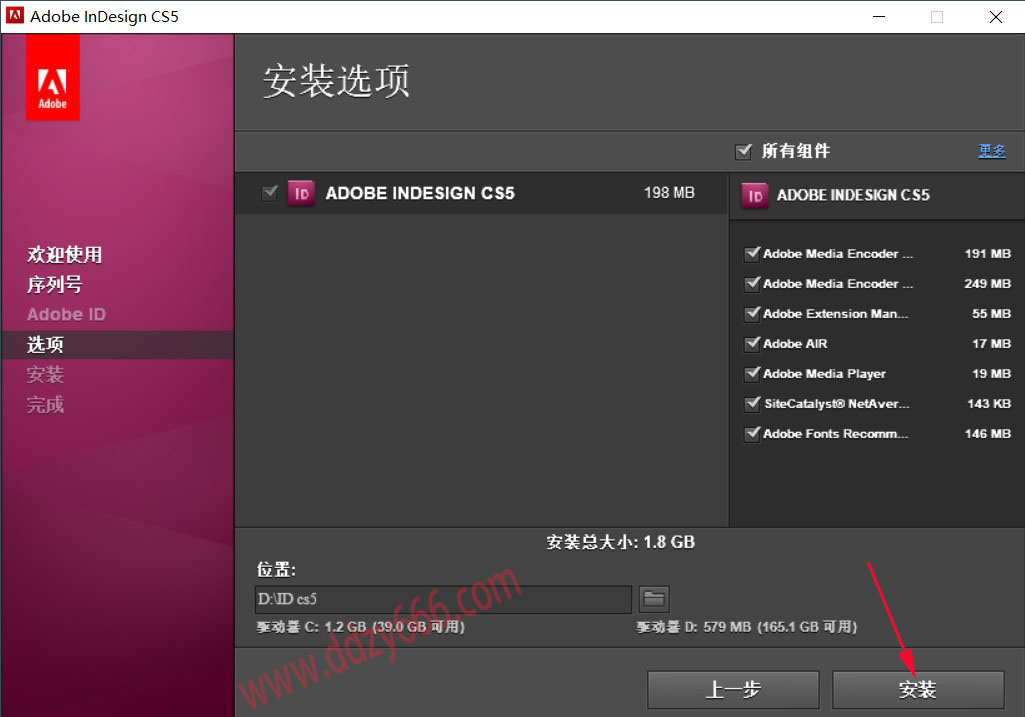Open the folder browse icon for install location
The width and height of the screenshot is (1025, 717).
click(x=654, y=599)
